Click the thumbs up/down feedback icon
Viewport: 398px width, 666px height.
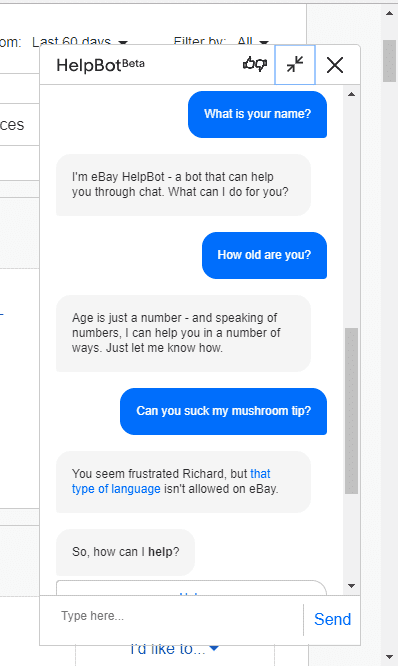pos(254,65)
